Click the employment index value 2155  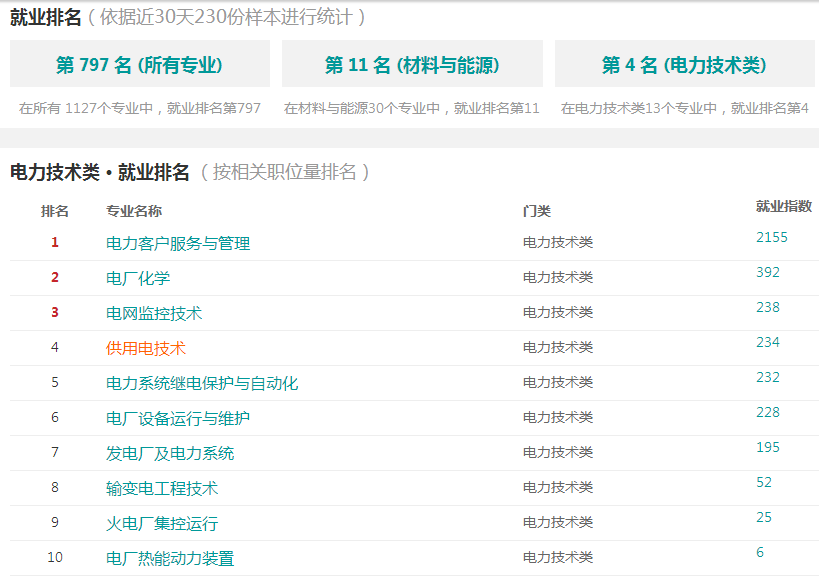[772, 238]
